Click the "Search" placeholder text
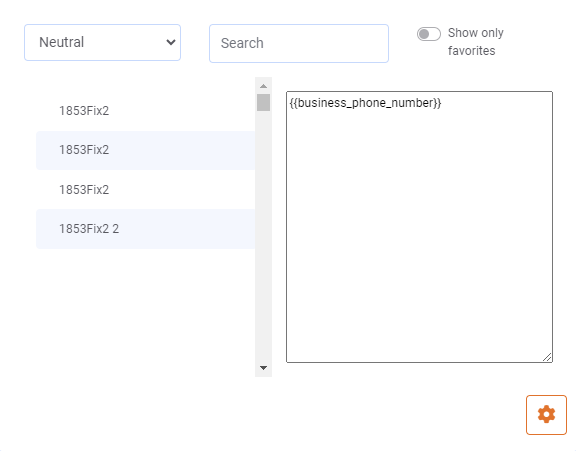The image size is (576, 451). tap(242, 43)
